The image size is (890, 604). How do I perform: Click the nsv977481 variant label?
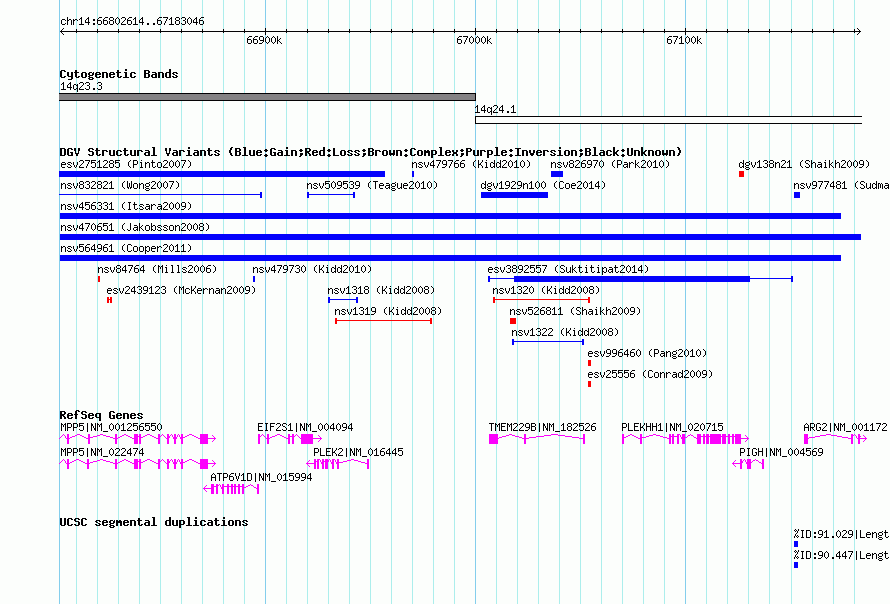pyautogui.click(x=841, y=185)
